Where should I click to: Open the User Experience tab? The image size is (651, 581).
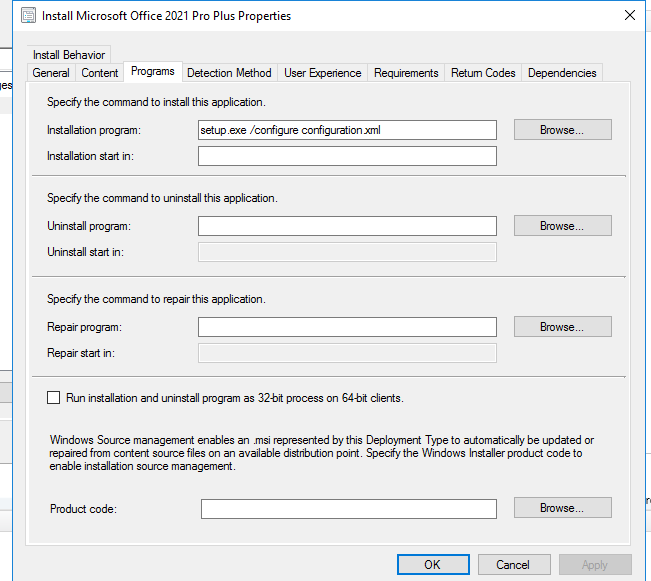click(323, 73)
